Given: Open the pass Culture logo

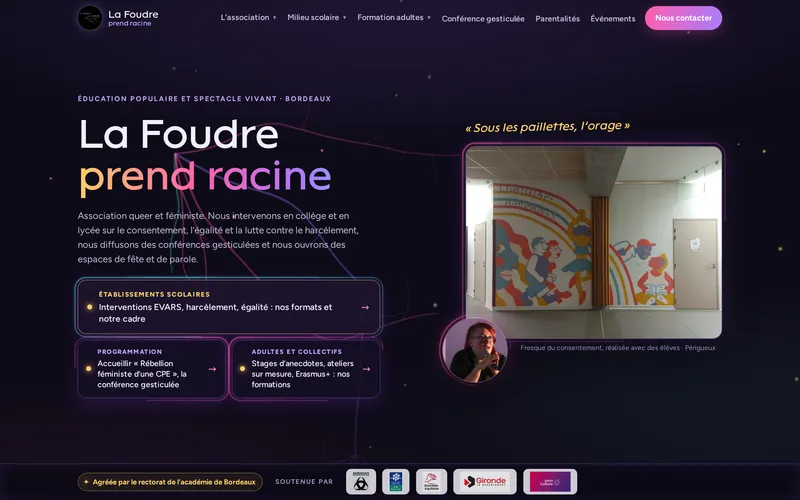Looking at the screenshot, I should click(x=550, y=482).
